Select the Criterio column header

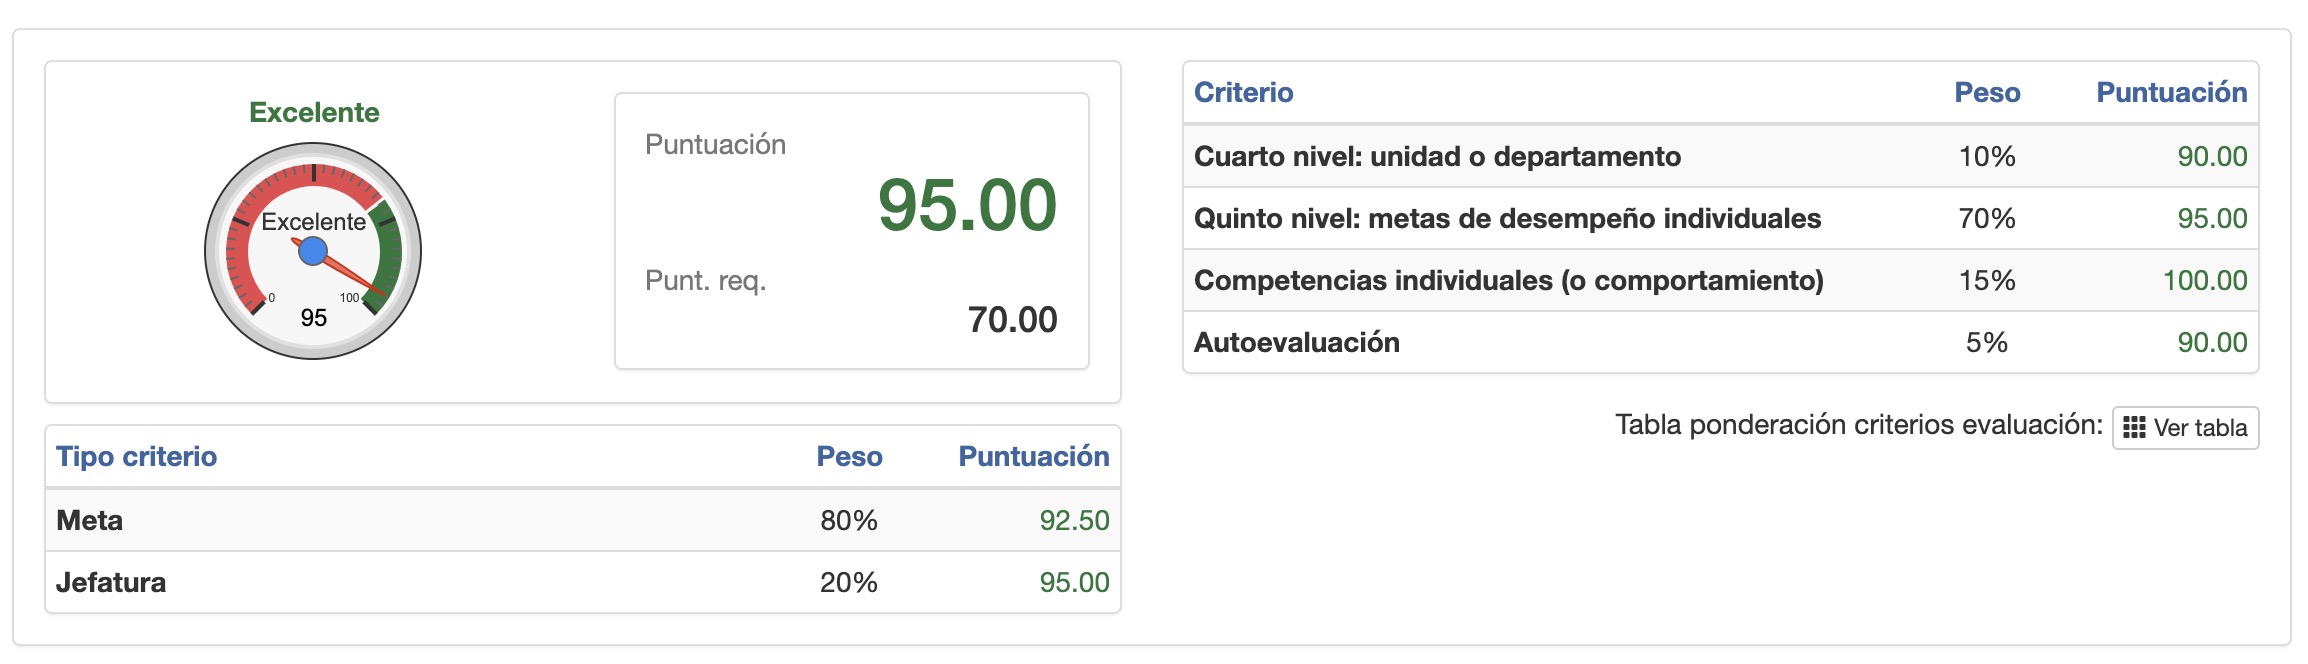pos(1243,93)
